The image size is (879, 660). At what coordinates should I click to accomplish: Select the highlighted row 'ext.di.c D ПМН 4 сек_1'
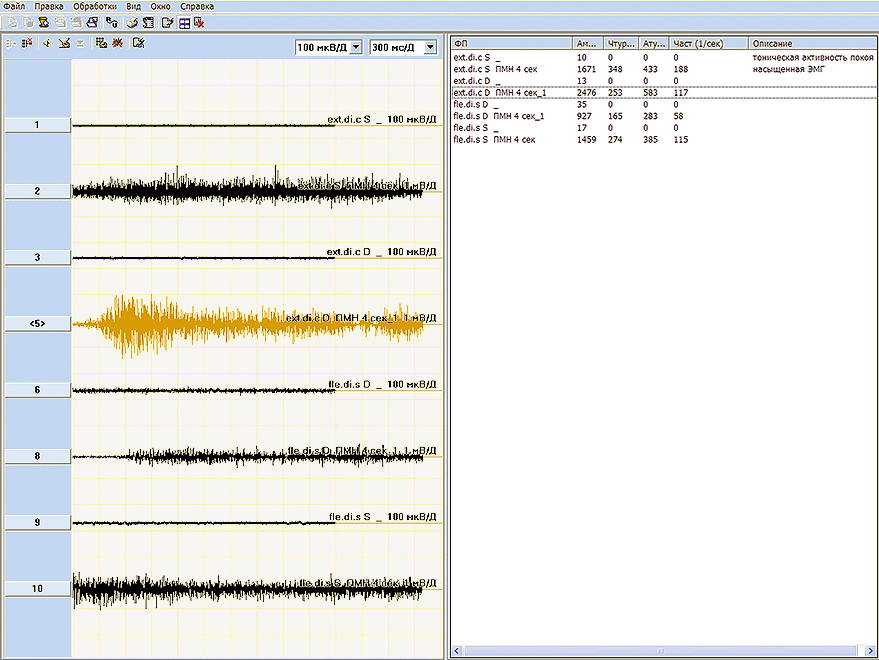click(664, 93)
